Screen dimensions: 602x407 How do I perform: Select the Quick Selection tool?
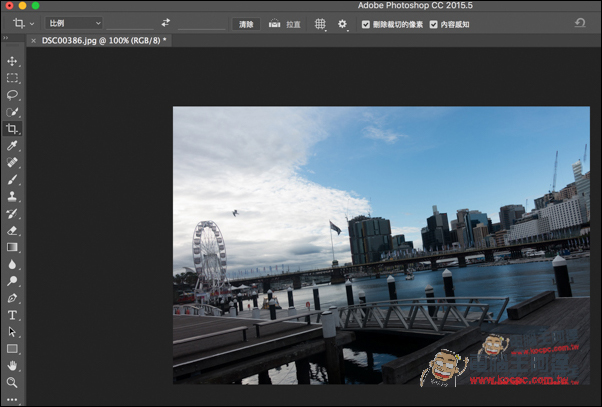click(12, 112)
